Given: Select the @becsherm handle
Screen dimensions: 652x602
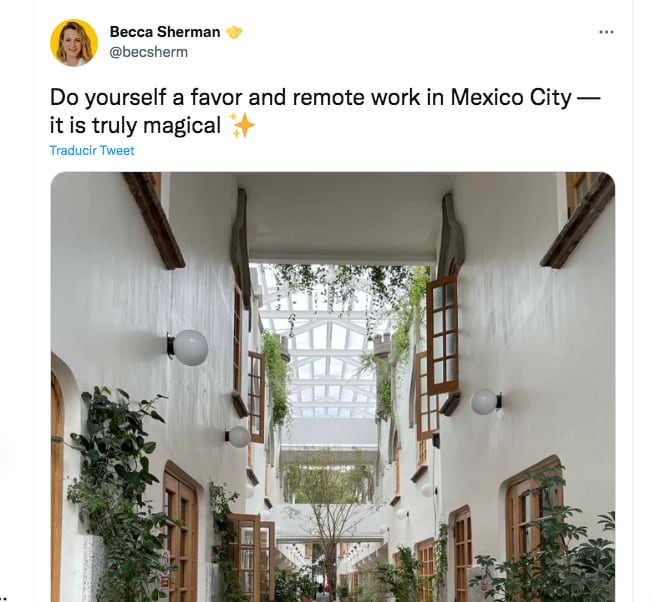Looking at the screenshot, I should [148, 52].
